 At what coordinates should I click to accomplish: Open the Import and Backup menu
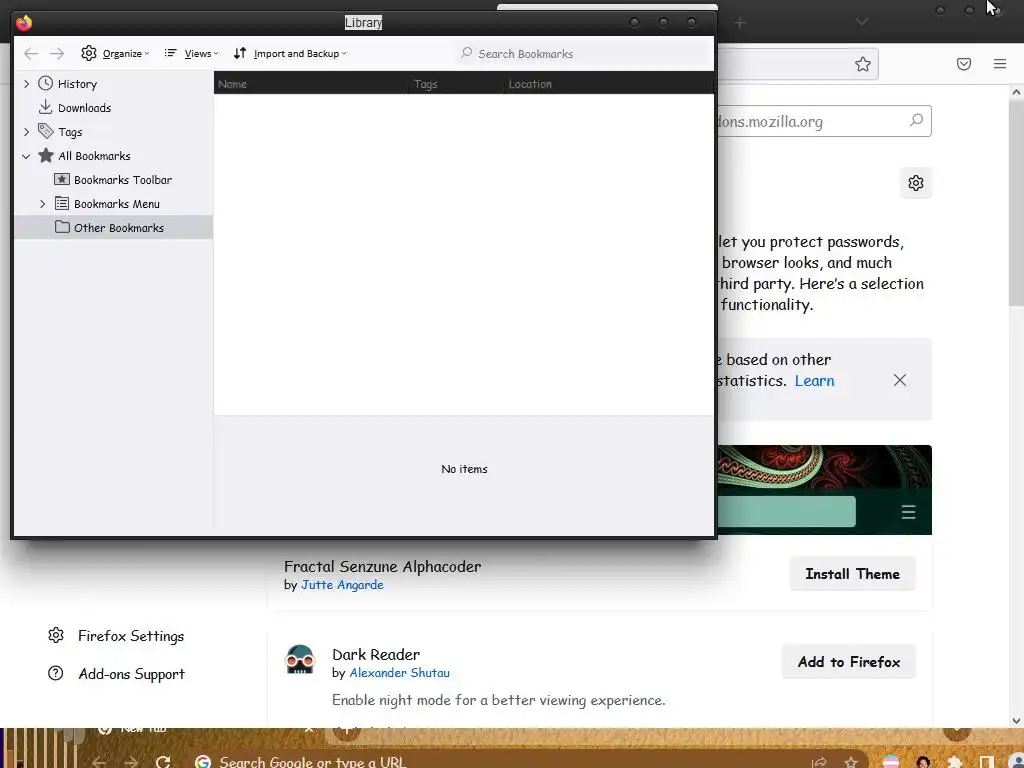290,54
